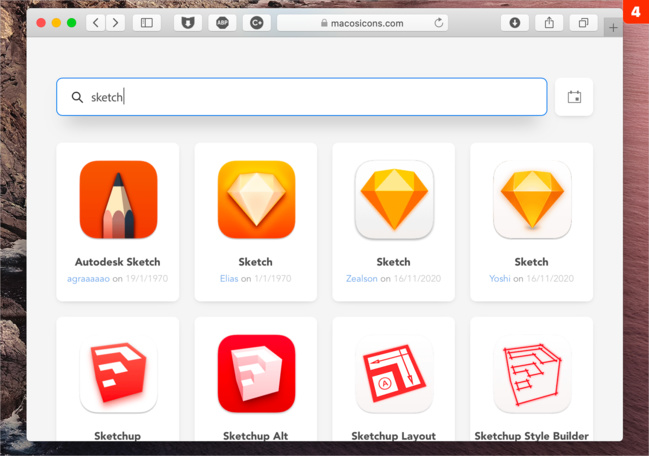649x456 pixels.
Task: Open a new tab with plus button
Action: (x=613, y=28)
